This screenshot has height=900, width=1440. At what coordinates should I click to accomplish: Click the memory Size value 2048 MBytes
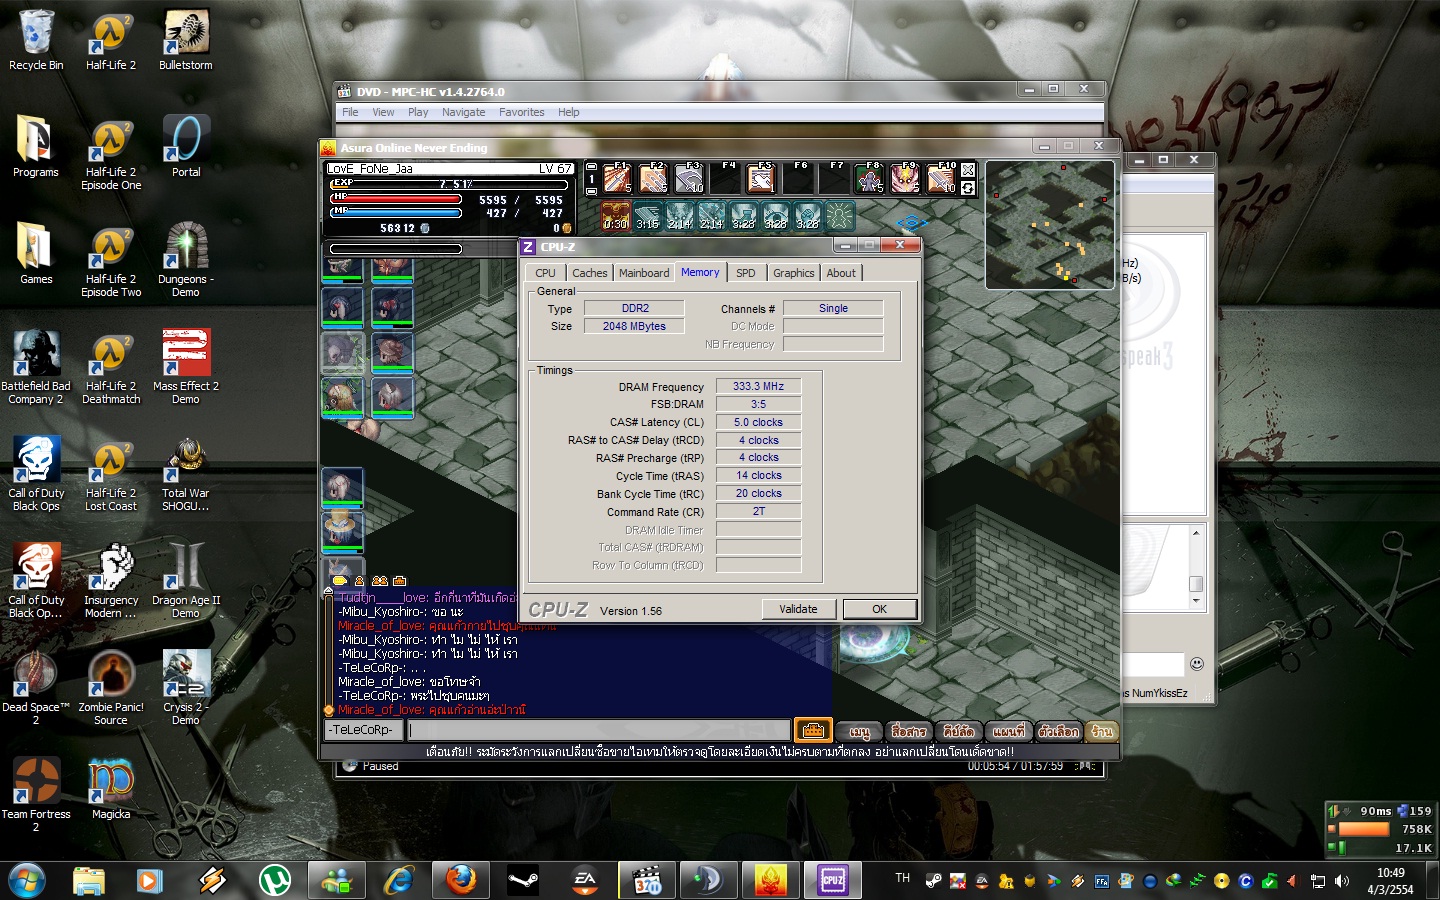(634, 326)
